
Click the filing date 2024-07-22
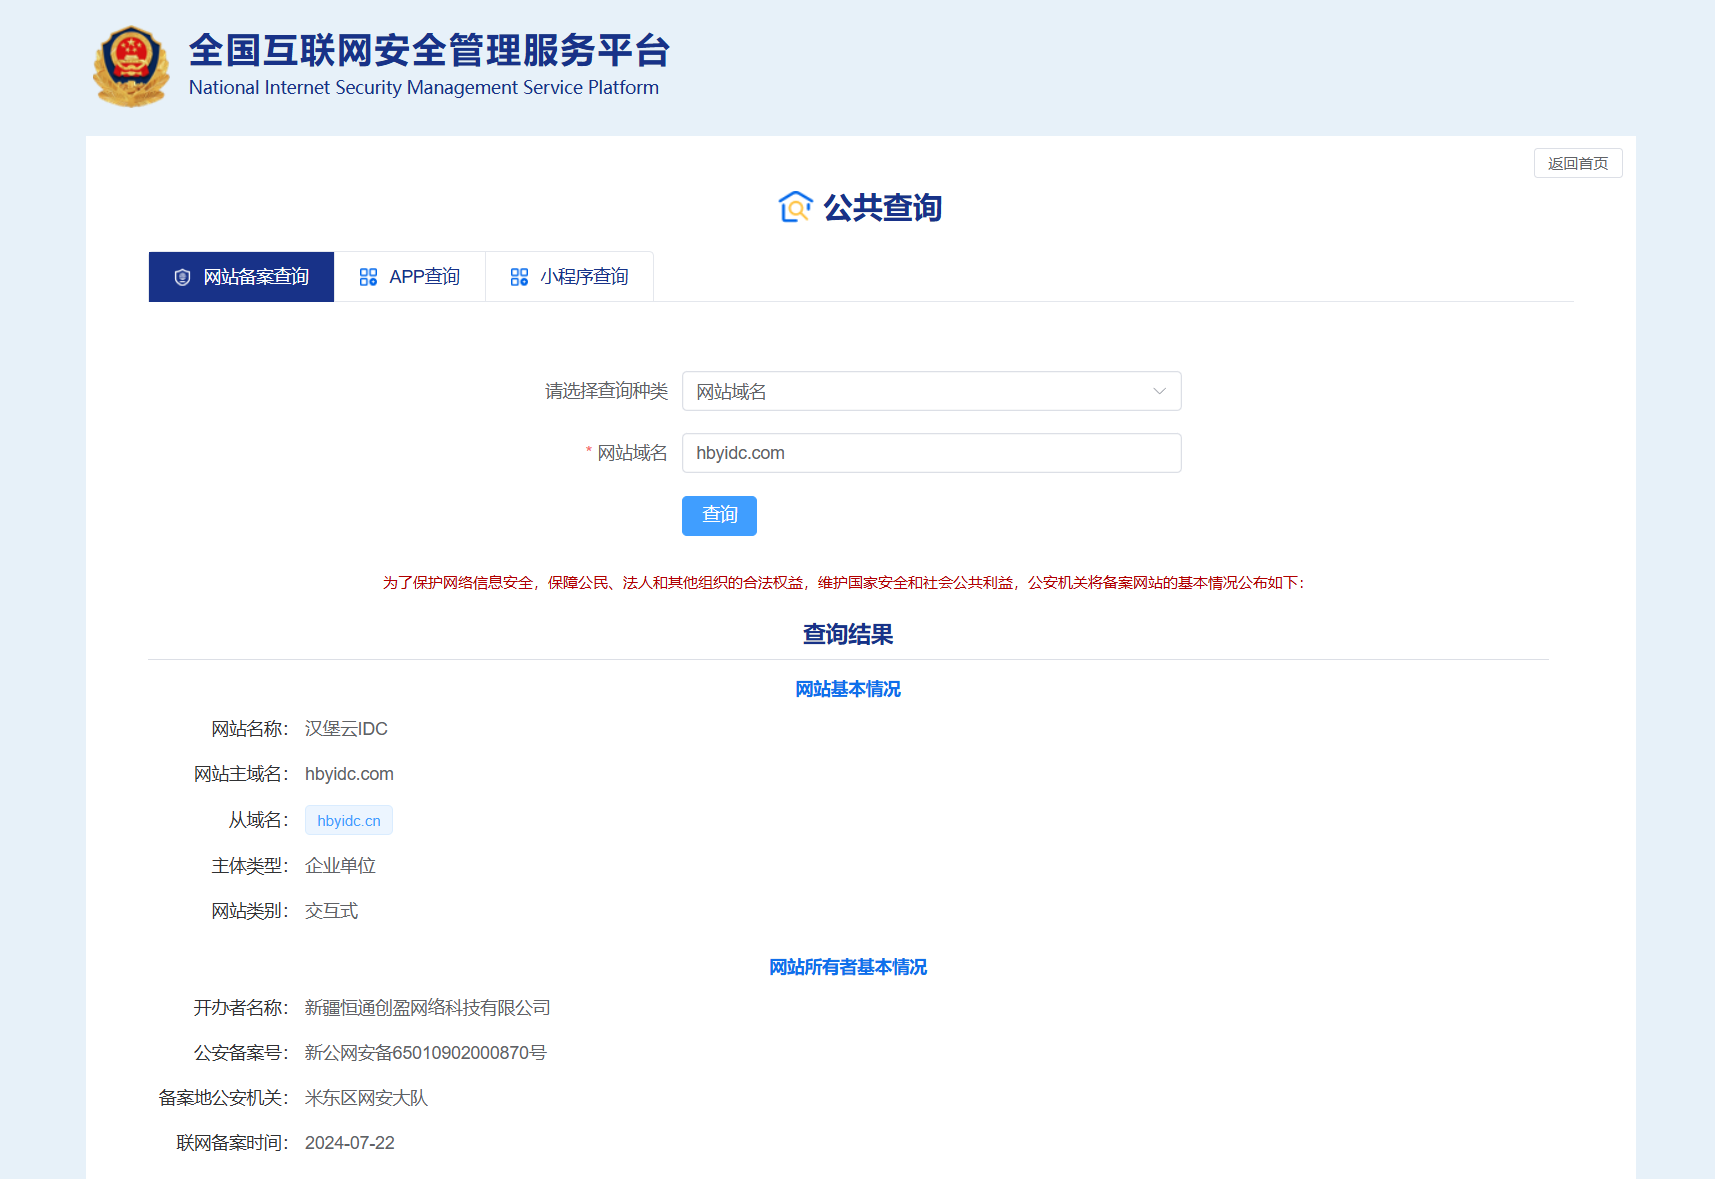(350, 1143)
